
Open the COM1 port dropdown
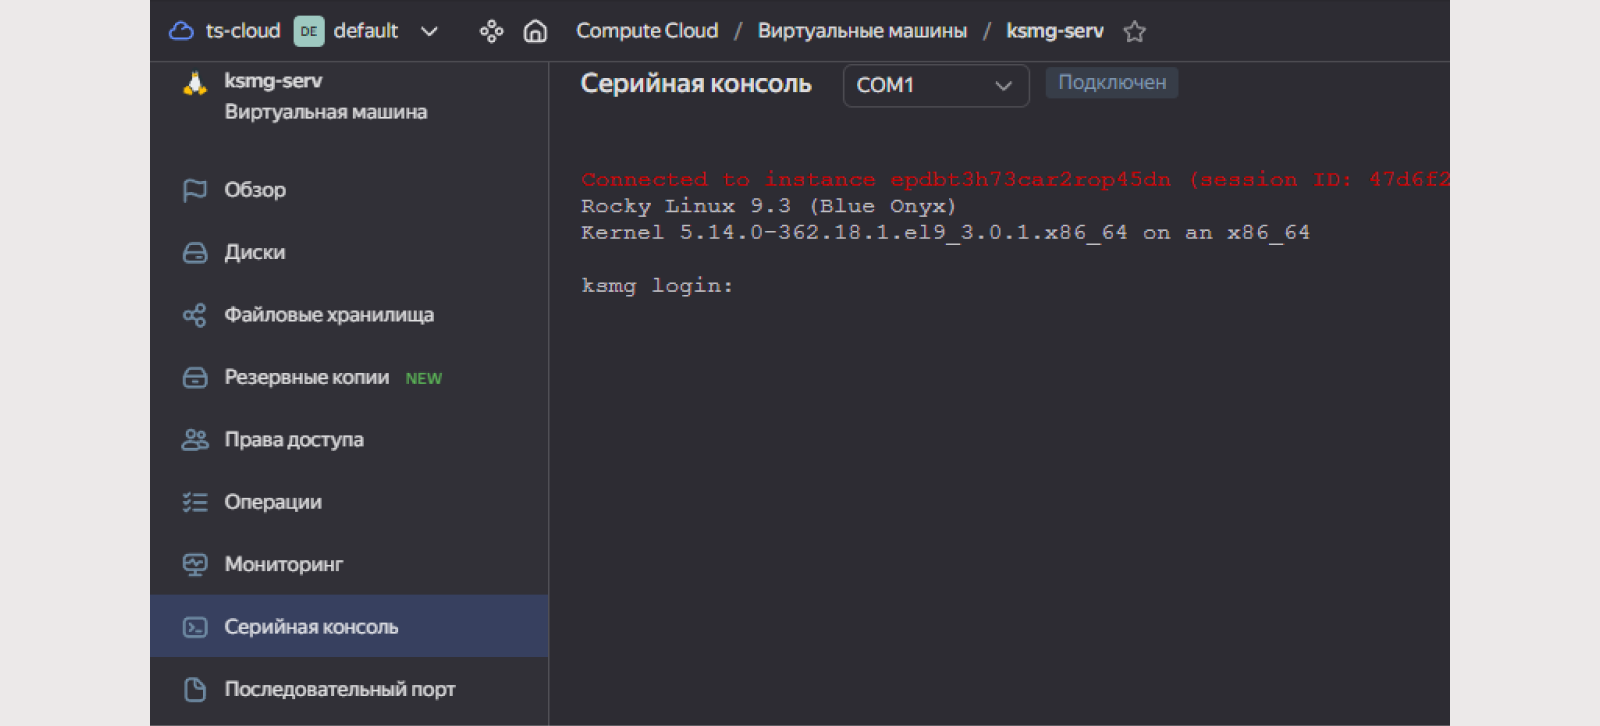coord(936,85)
